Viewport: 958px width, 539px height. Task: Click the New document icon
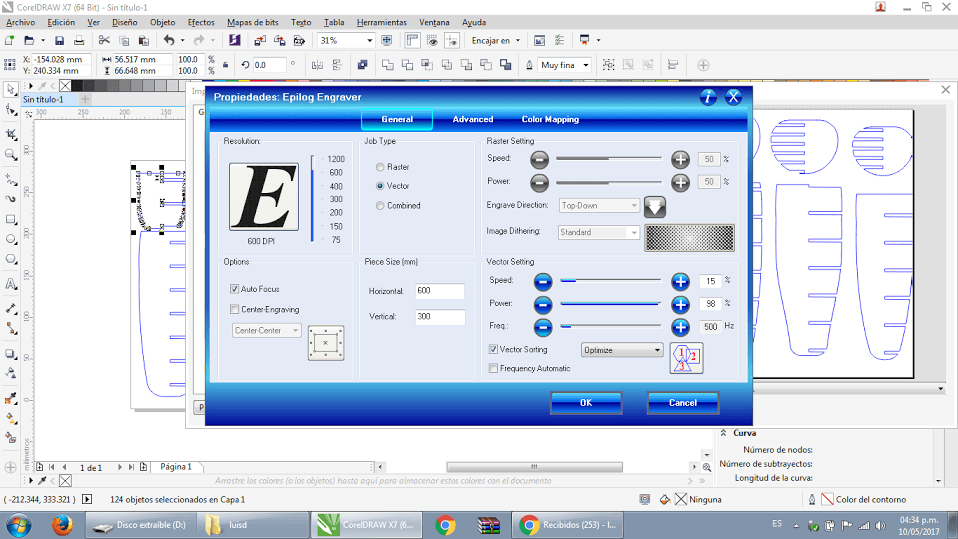[9, 40]
